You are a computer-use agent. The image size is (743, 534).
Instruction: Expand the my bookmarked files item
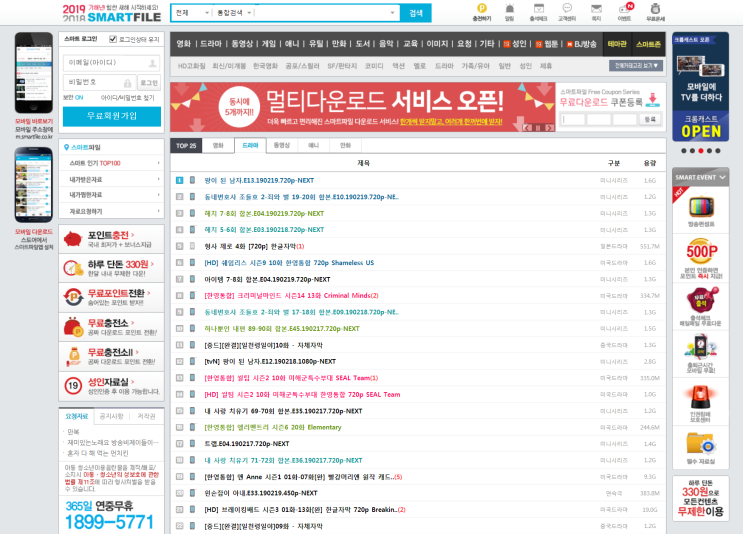pyautogui.click(x=112, y=195)
